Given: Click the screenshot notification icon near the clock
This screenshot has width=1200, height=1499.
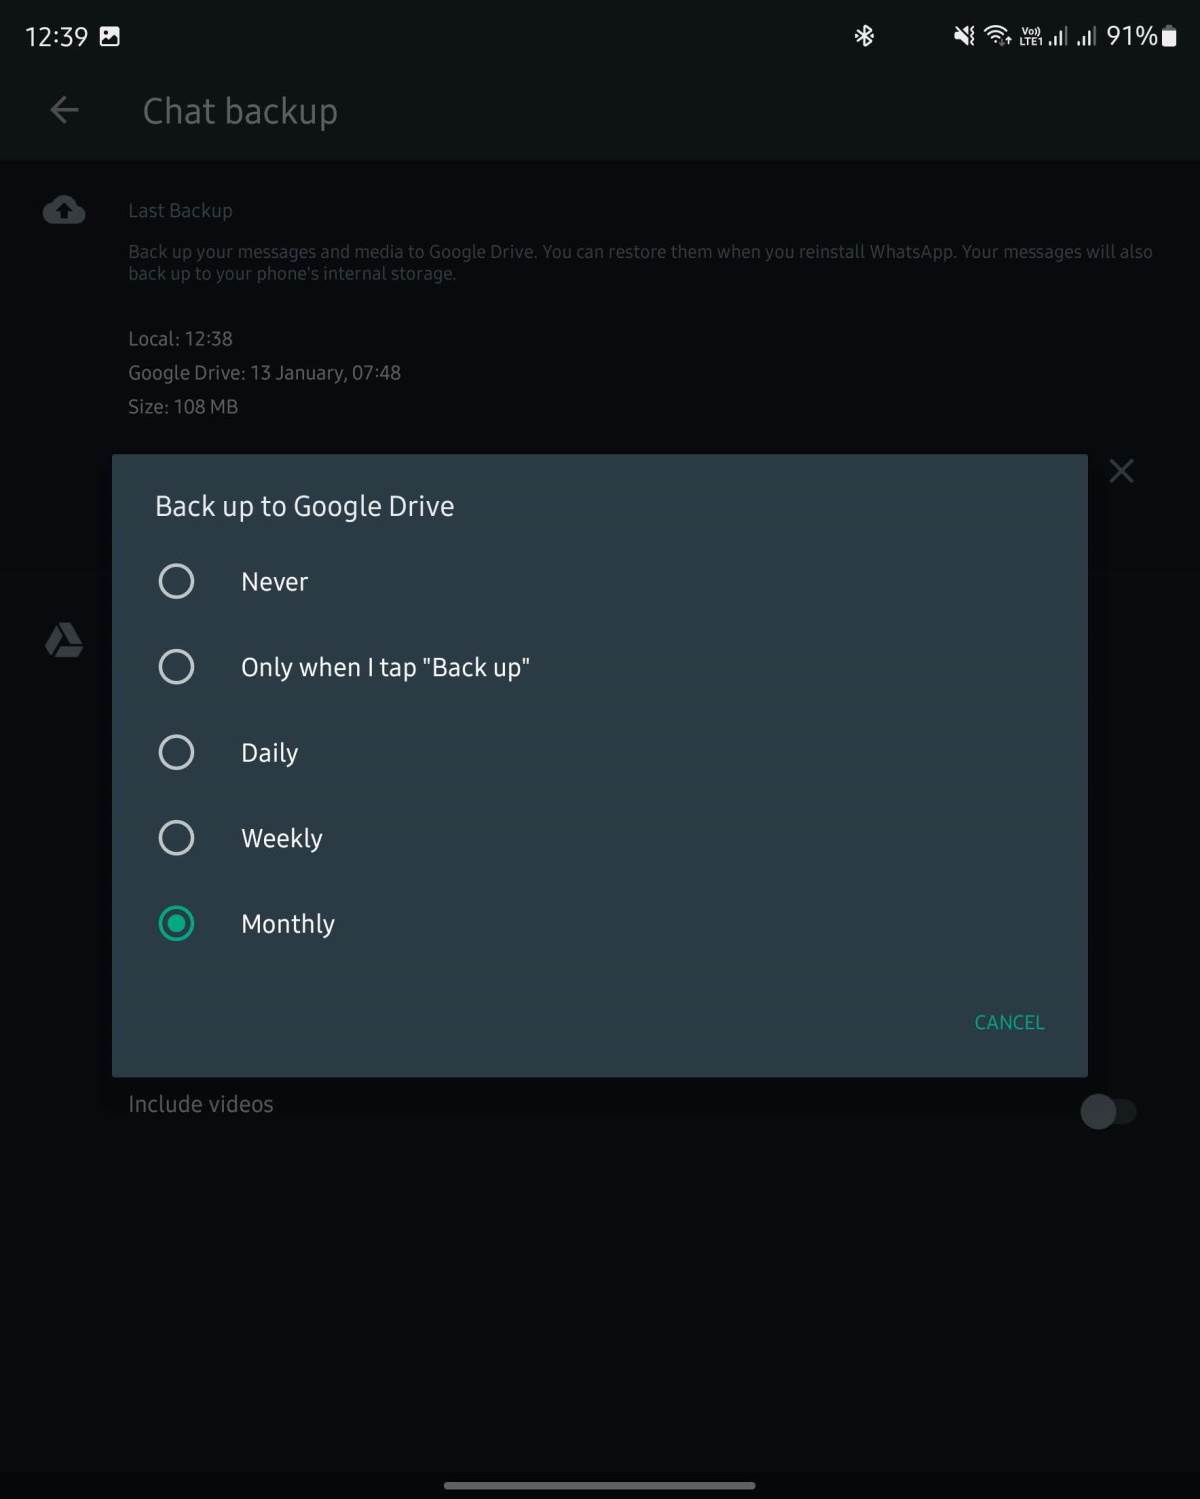Looking at the screenshot, I should tap(108, 35).
